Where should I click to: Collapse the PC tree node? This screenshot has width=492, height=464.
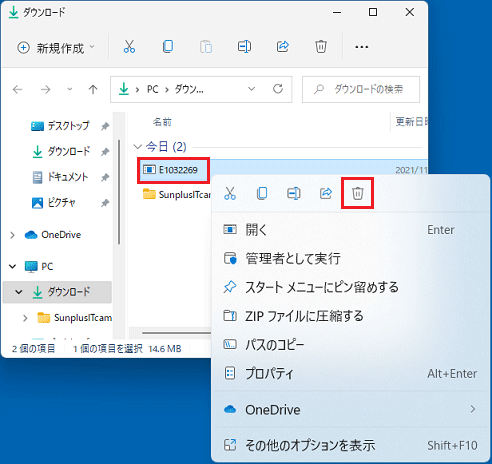click(13, 267)
